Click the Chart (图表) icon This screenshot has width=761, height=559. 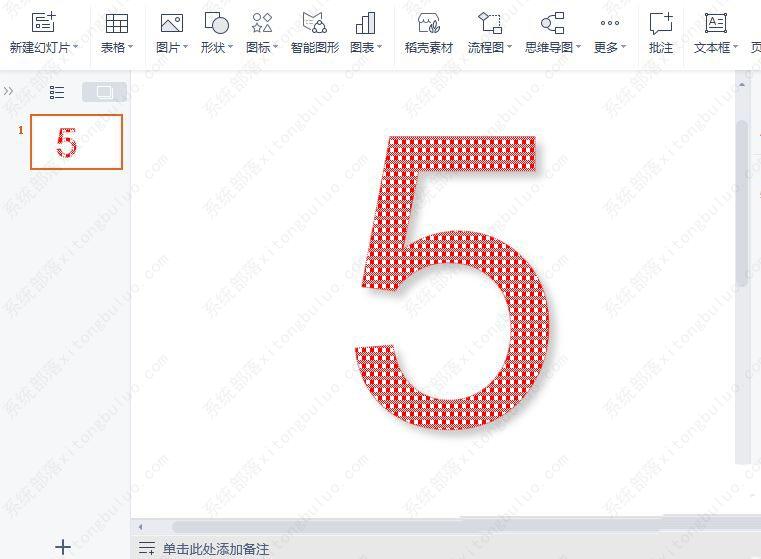tap(365, 23)
